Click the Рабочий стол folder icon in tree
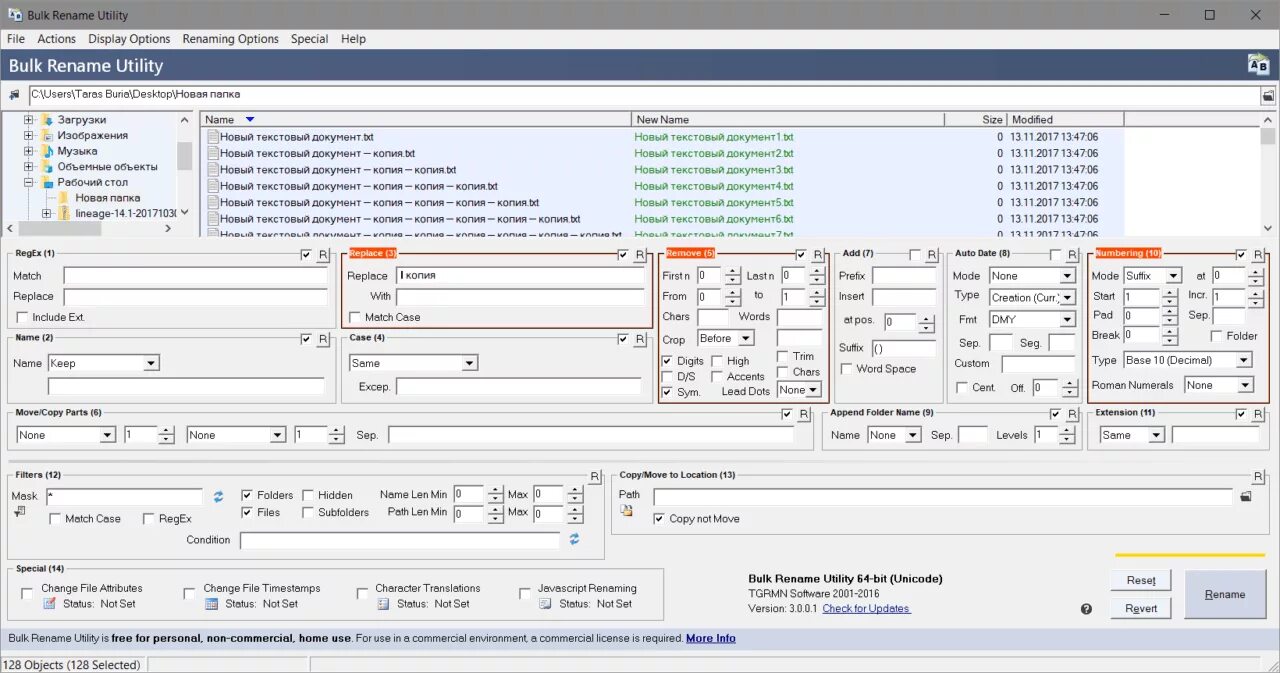 coord(47,182)
